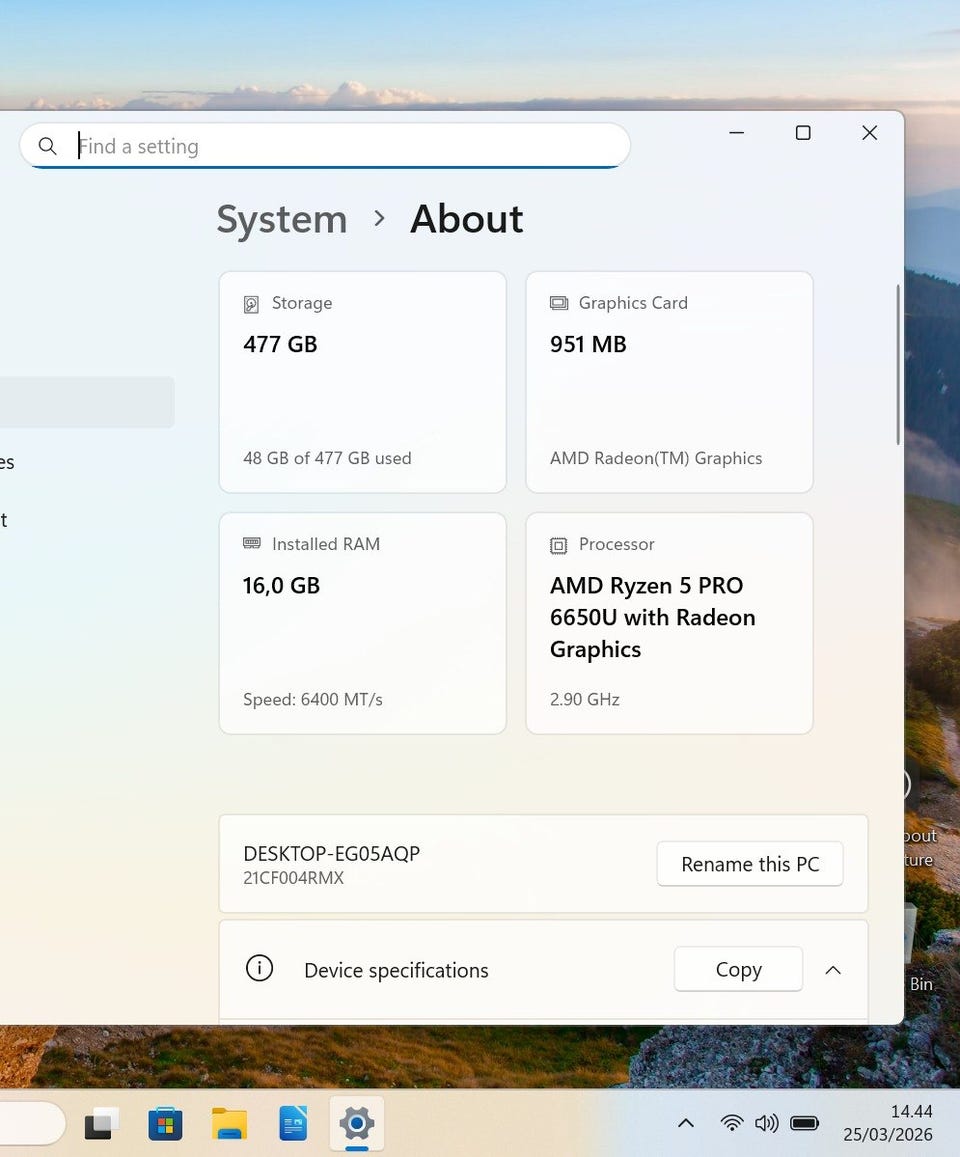Viewport: 960px width, 1157px height.
Task: Open Microsoft Store from taskbar
Action: pos(165,1124)
